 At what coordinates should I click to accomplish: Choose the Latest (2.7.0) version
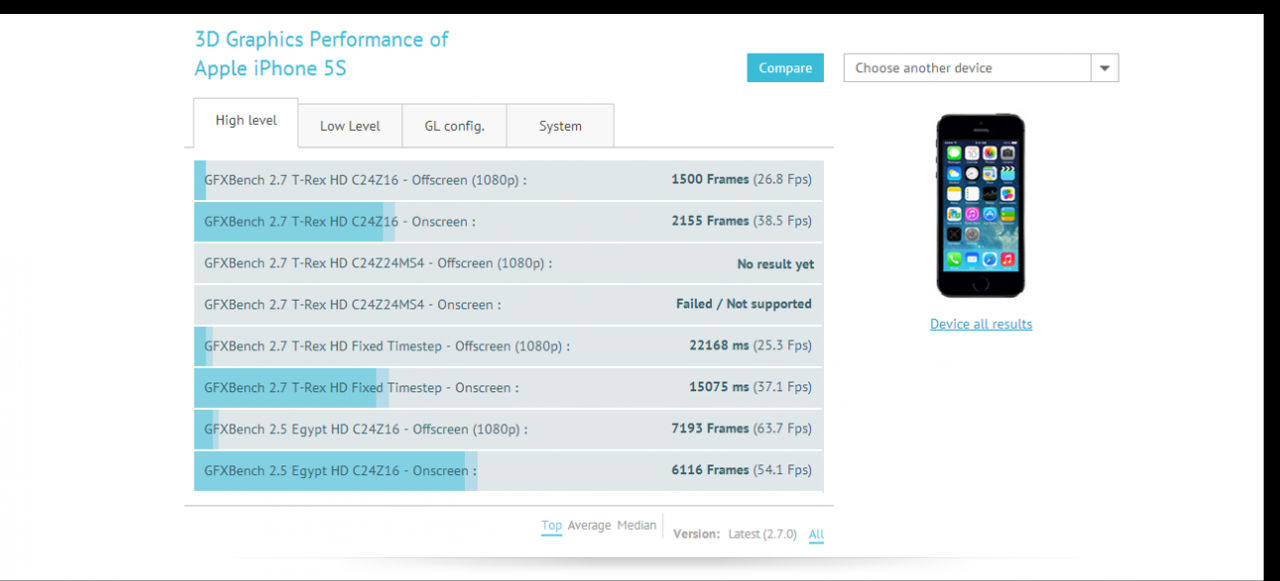click(x=763, y=534)
